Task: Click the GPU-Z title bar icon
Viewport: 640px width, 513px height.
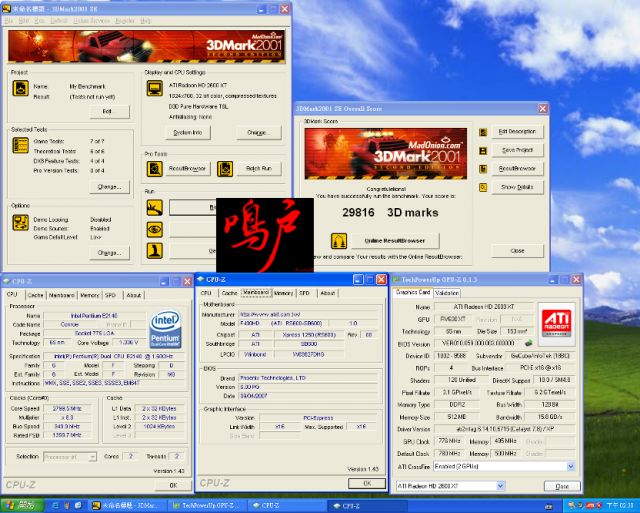Action: (x=396, y=280)
